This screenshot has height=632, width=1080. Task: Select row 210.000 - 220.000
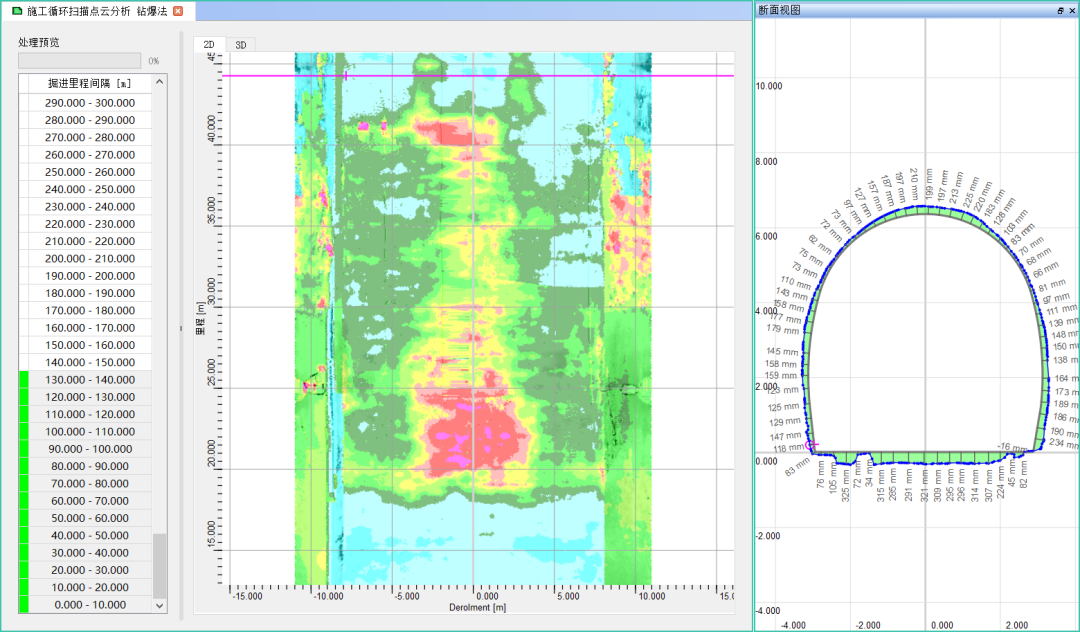tap(90, 241)
